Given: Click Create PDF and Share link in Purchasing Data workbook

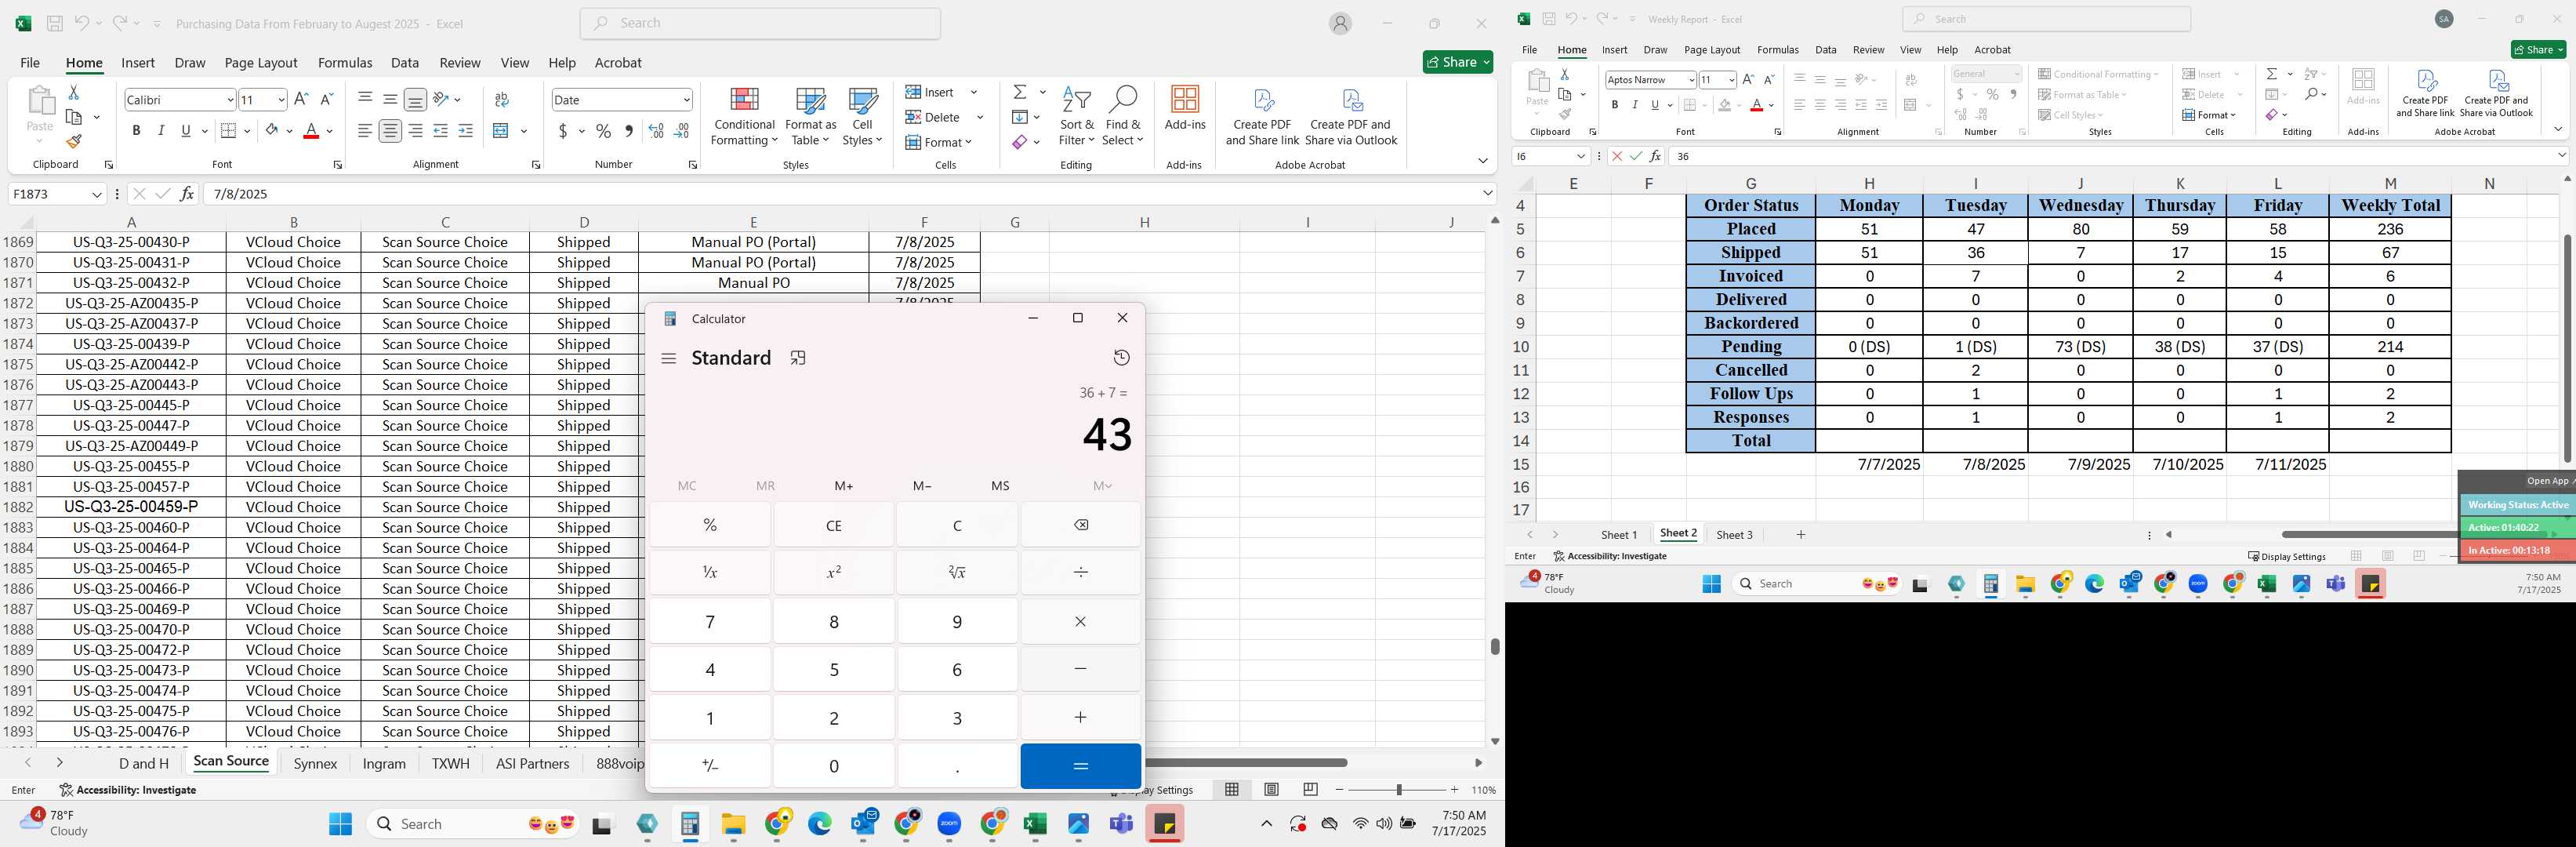Looking at the screenshot, I should coord(1262,117).
